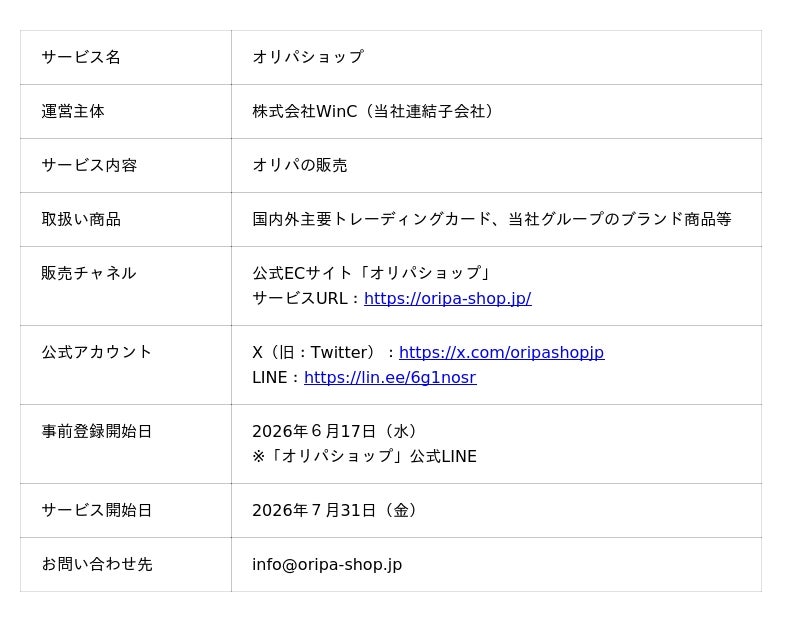Click the サービス内容 row label
This screenshot has height=622, width=800.
click(89, 165)
